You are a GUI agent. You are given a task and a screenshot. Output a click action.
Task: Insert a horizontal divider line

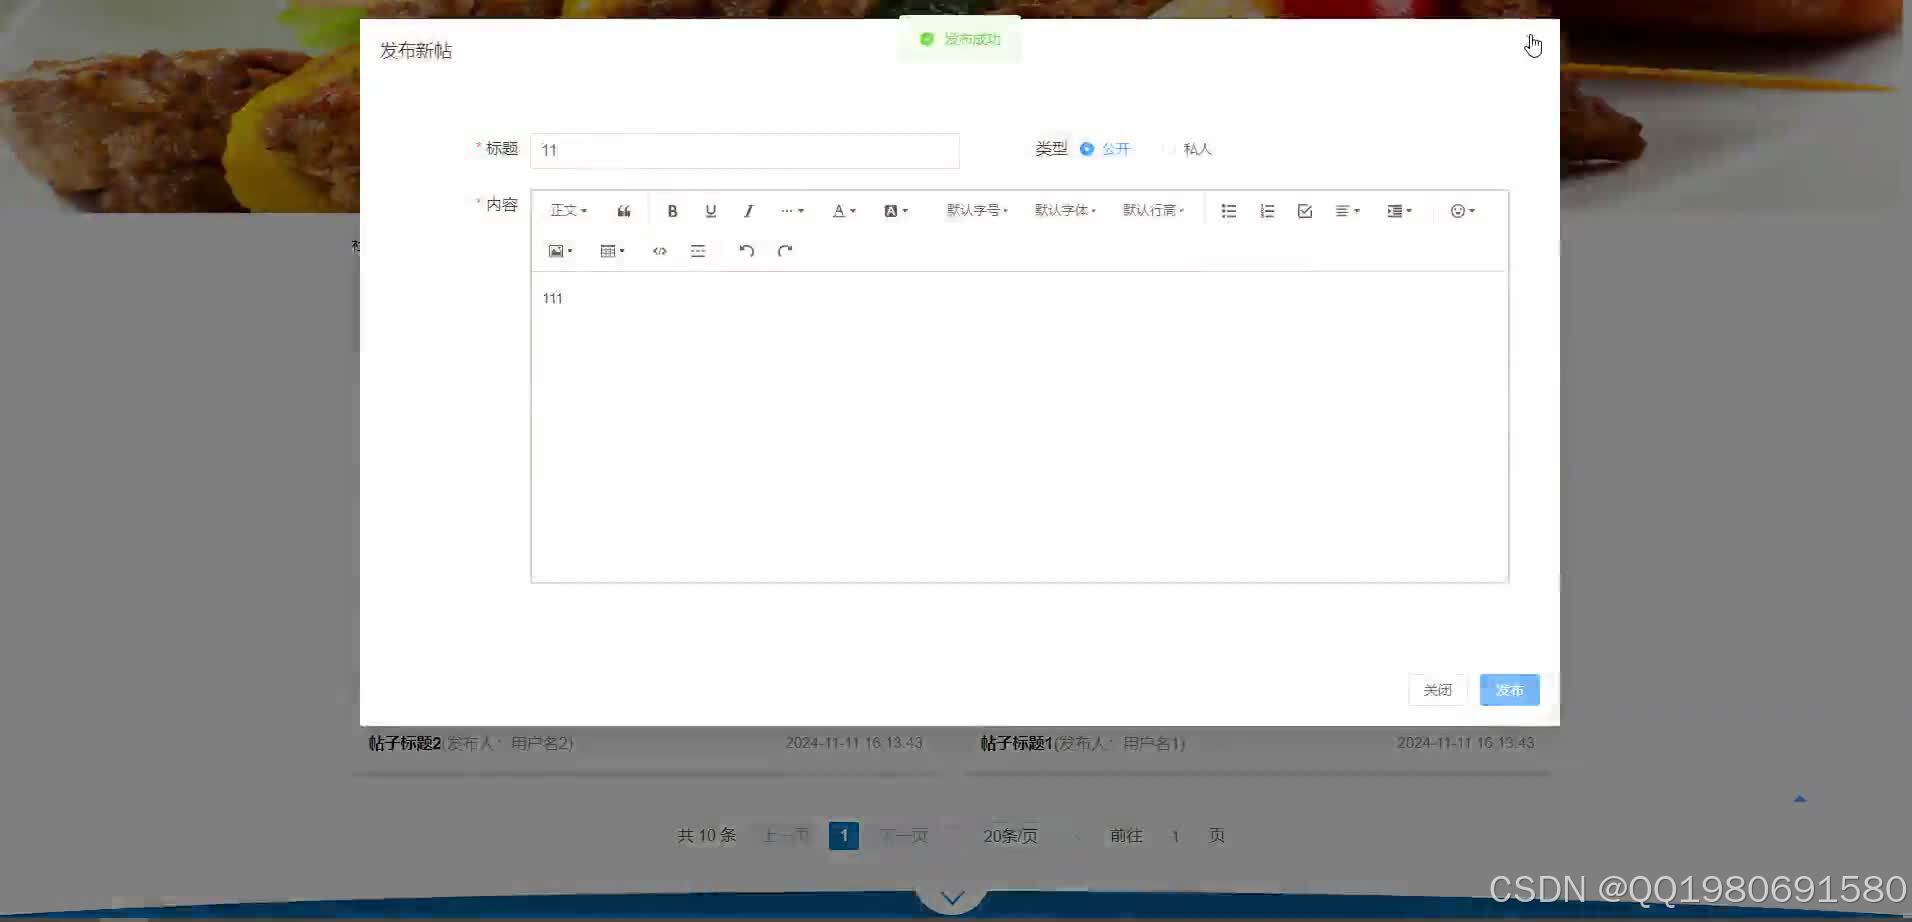(698, 250)
